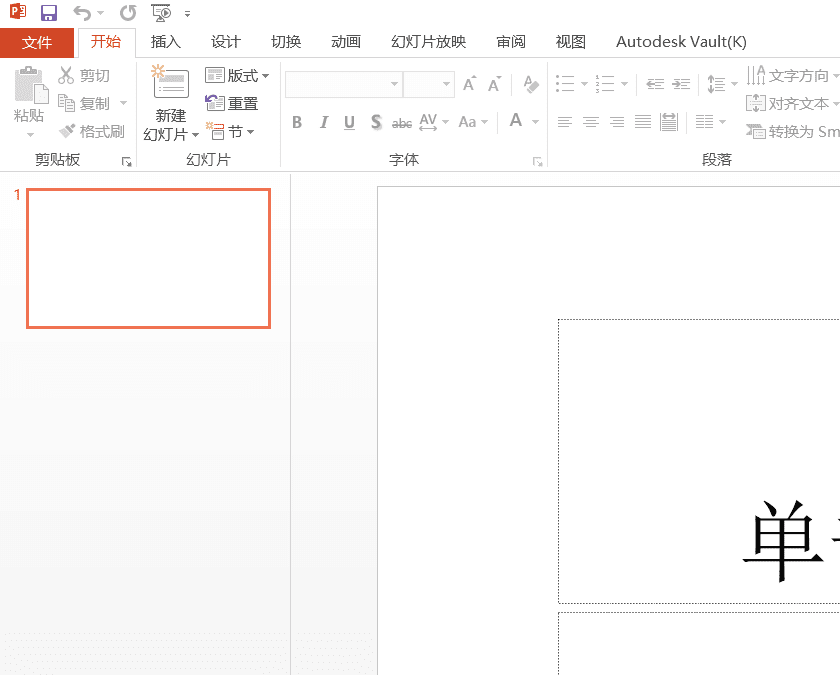The height and width of the screenshot is (675, 840).
Task: Justify the text
Action: [643, 122]
